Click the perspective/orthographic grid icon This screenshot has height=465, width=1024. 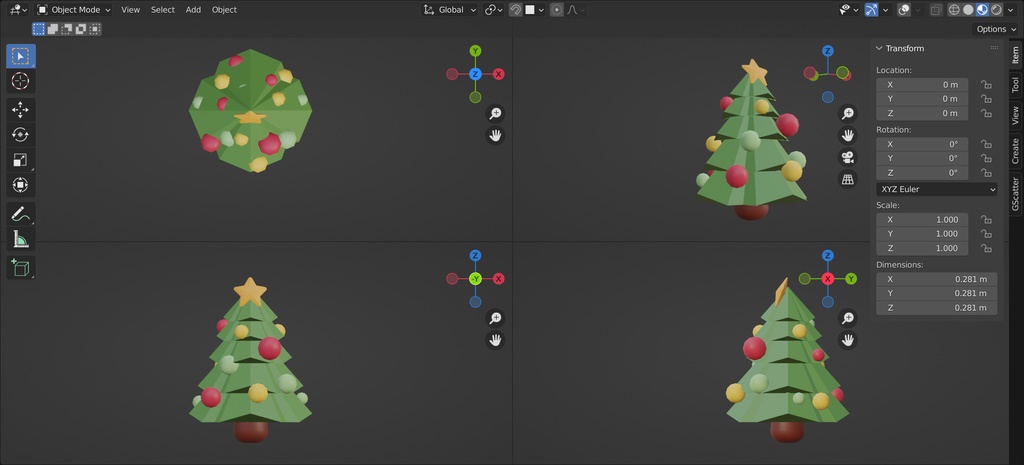[x=848, y=179]
